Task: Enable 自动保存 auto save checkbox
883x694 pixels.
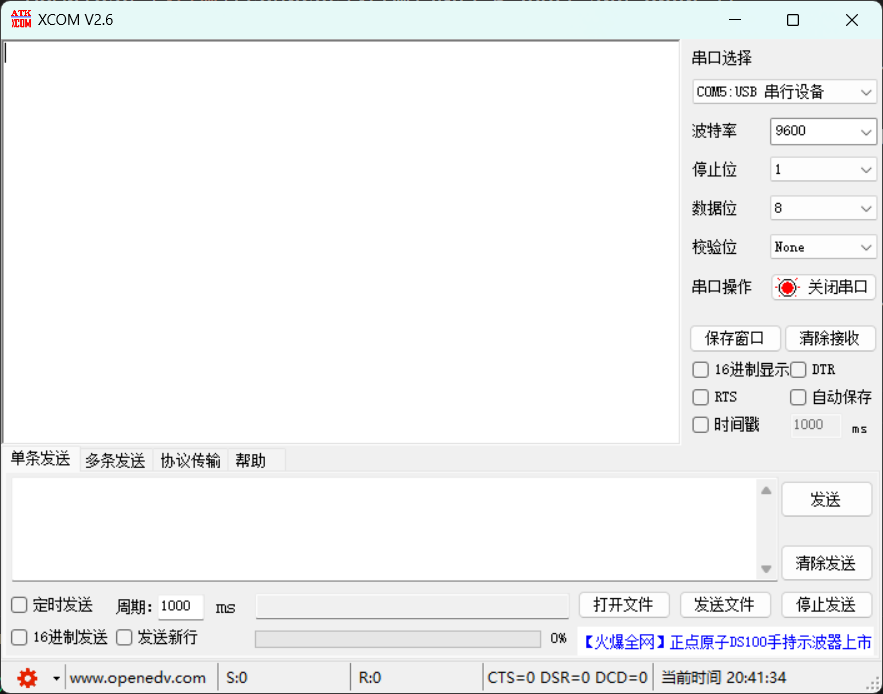Action: 798,397
